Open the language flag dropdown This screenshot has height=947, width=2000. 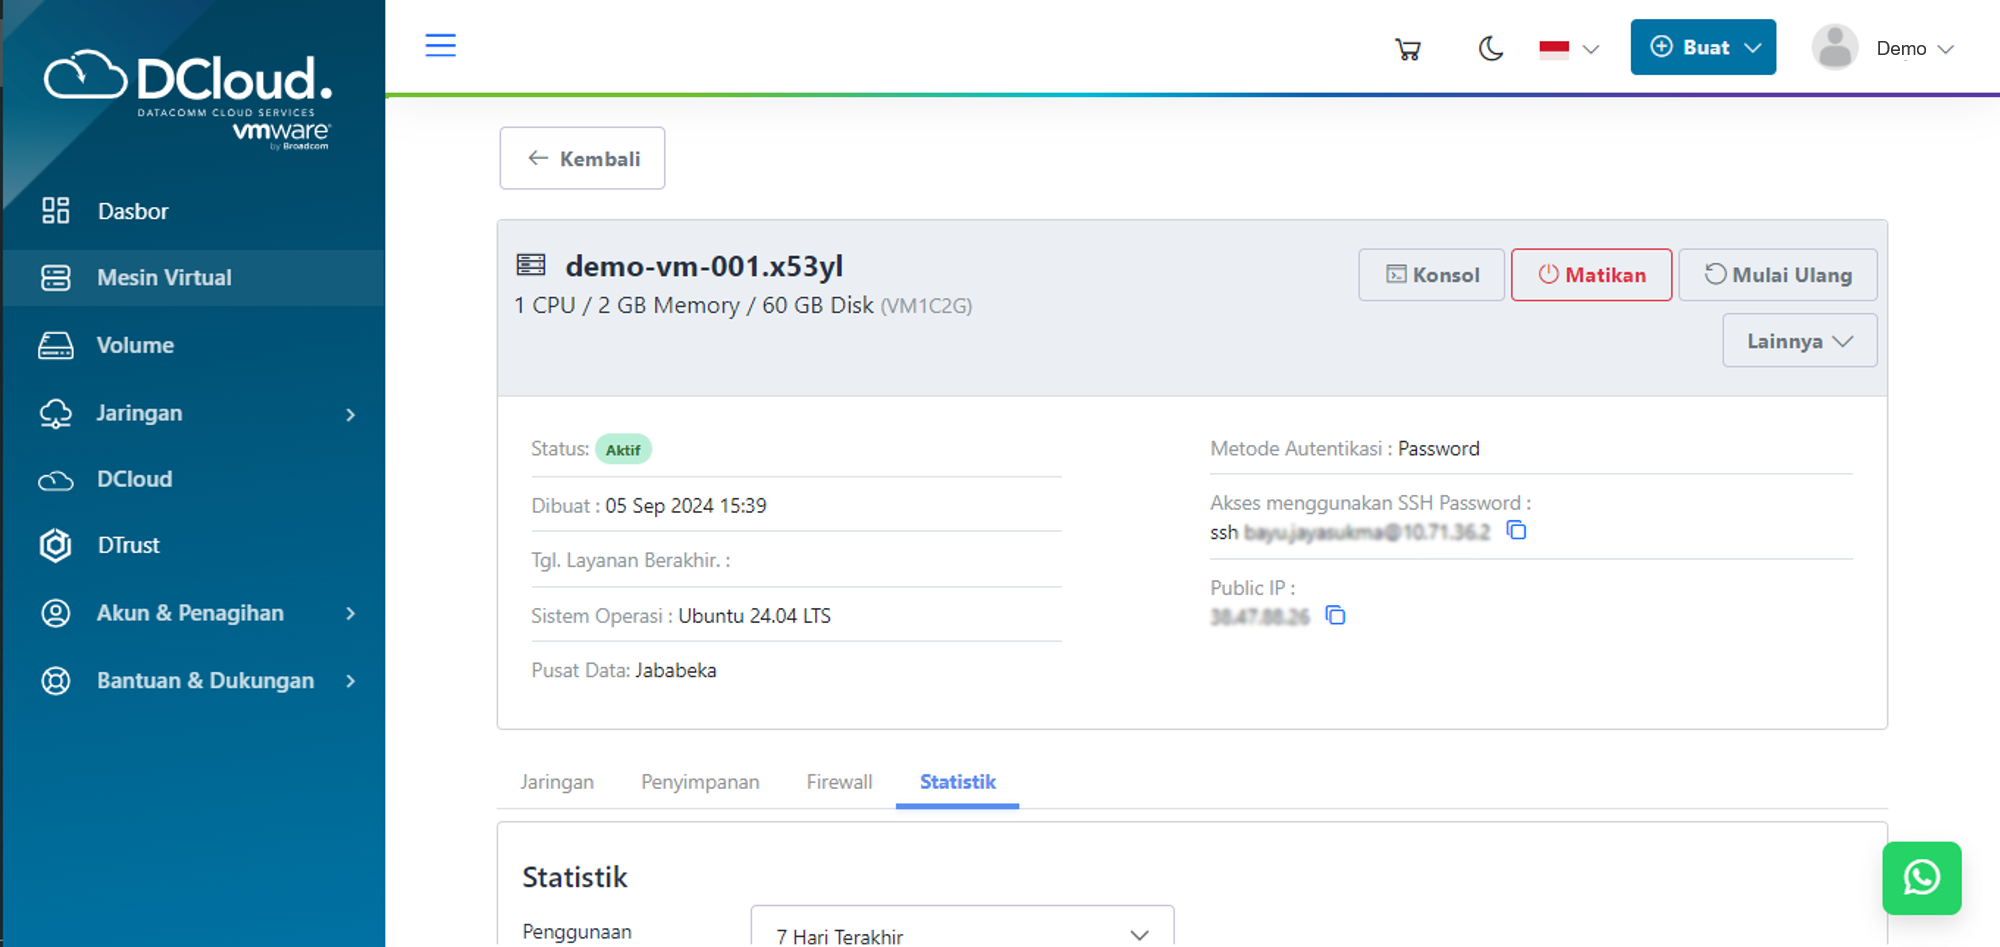pyautogui.click(x=1567, y=47)
